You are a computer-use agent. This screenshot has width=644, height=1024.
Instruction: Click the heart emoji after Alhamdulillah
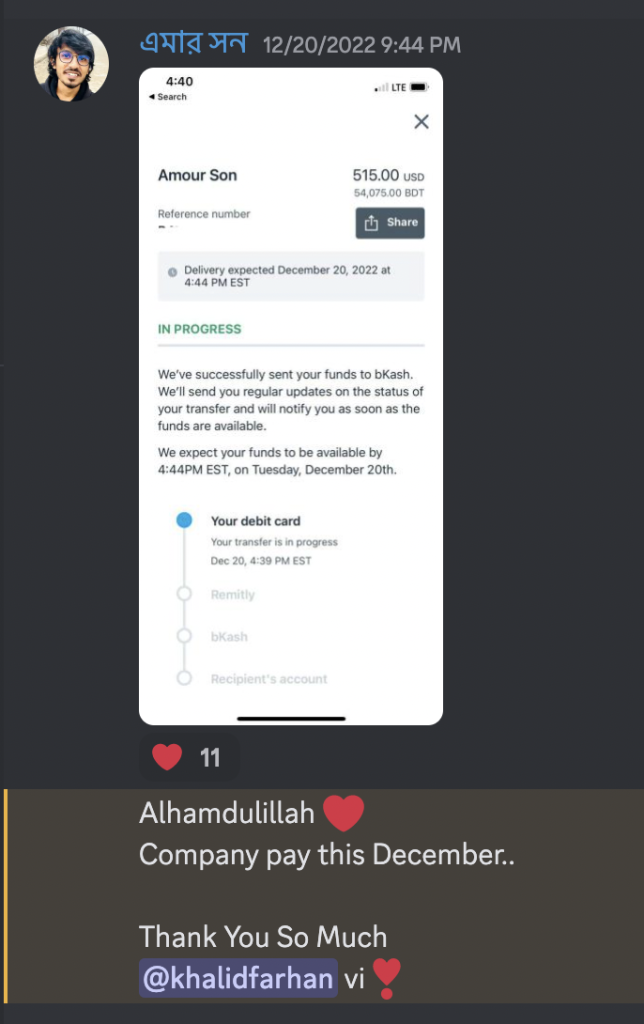(x=343, y=813)
